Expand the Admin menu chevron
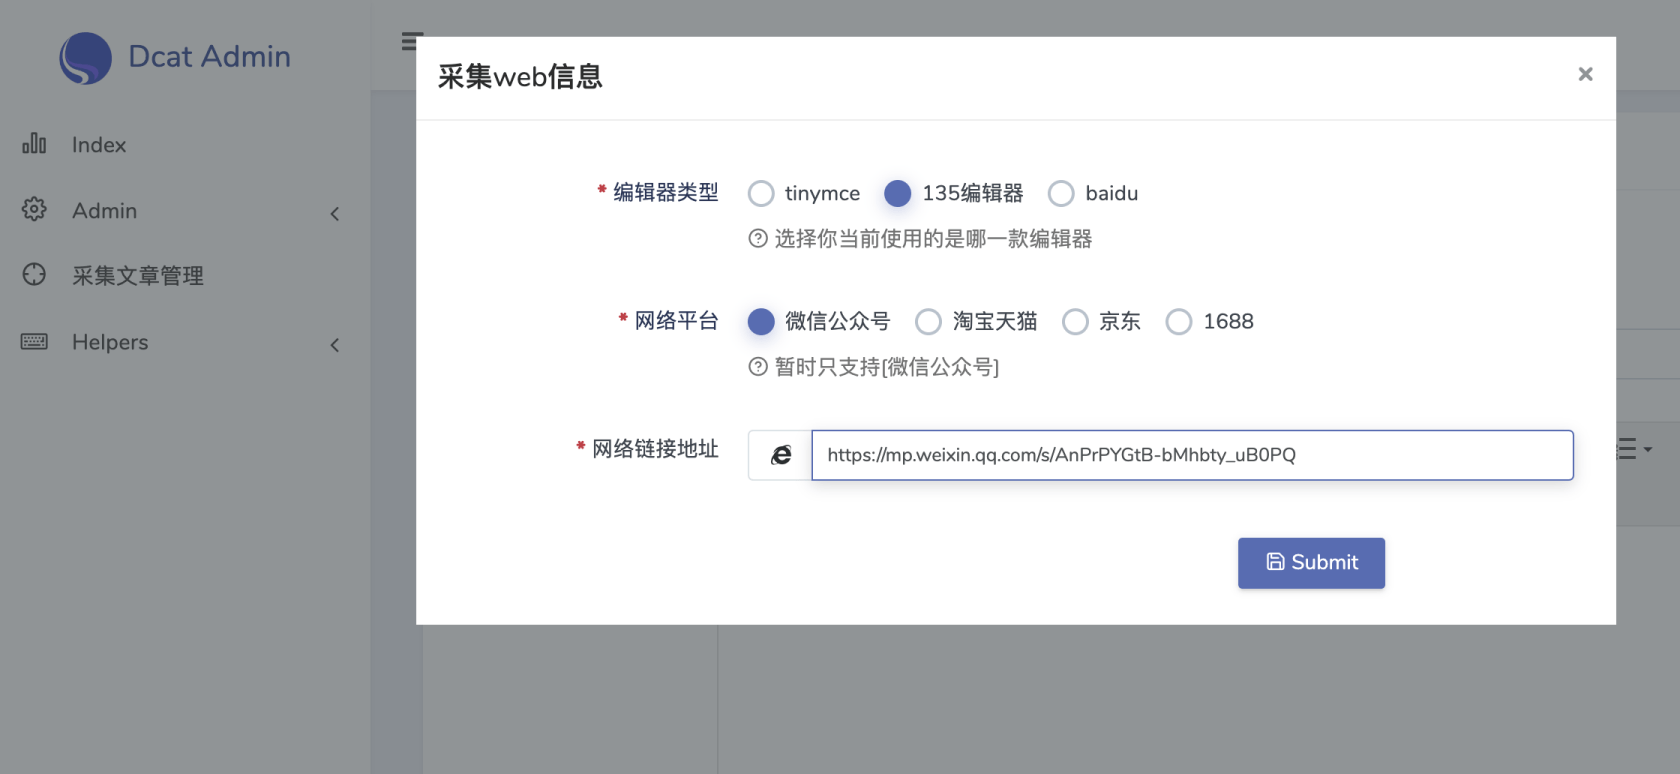The width and height of the screenshot is (1680, 774). pyautogui.click(x=335, y=213)
